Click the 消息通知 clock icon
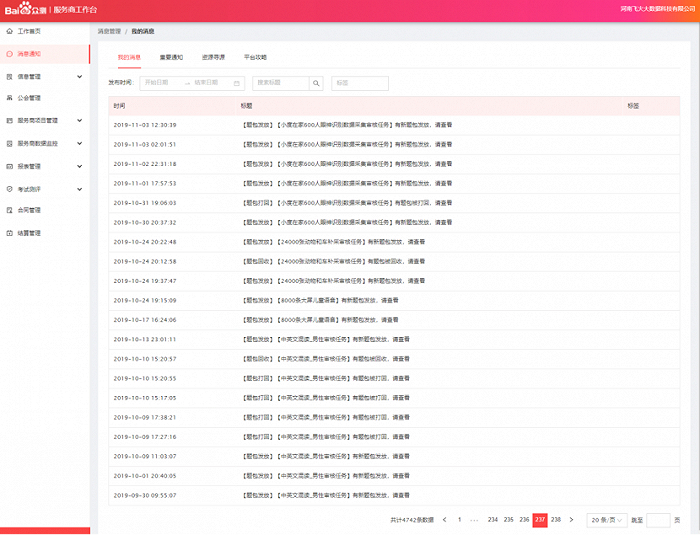 point(9,54)
